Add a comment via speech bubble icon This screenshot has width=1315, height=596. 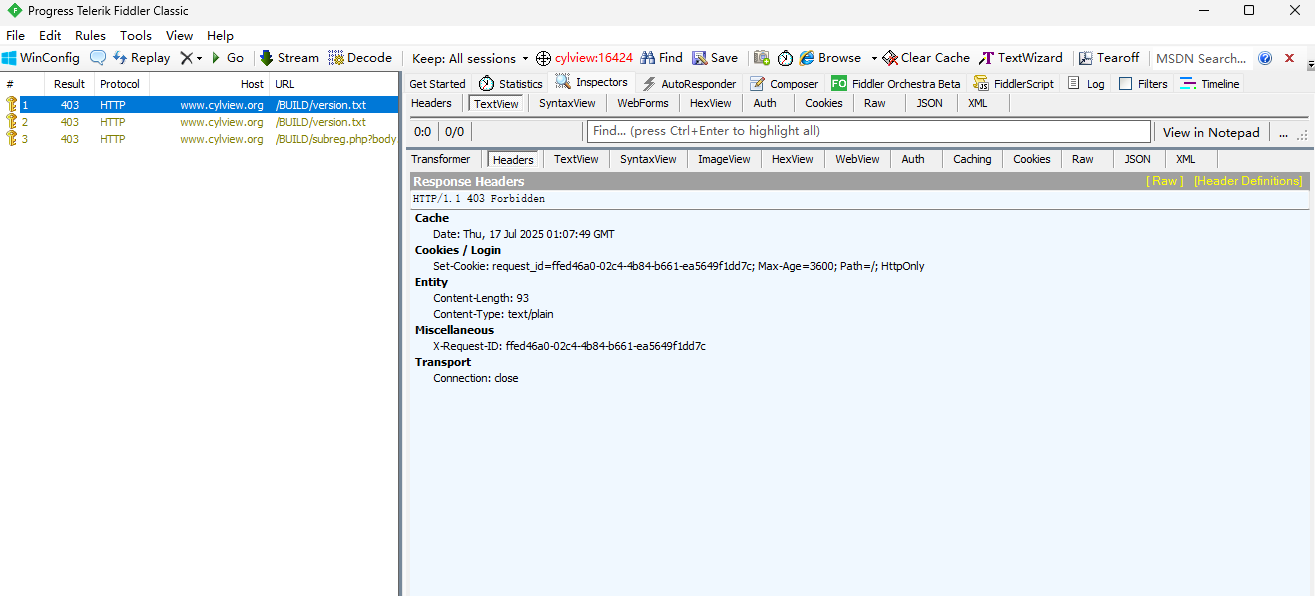(98, 58)
